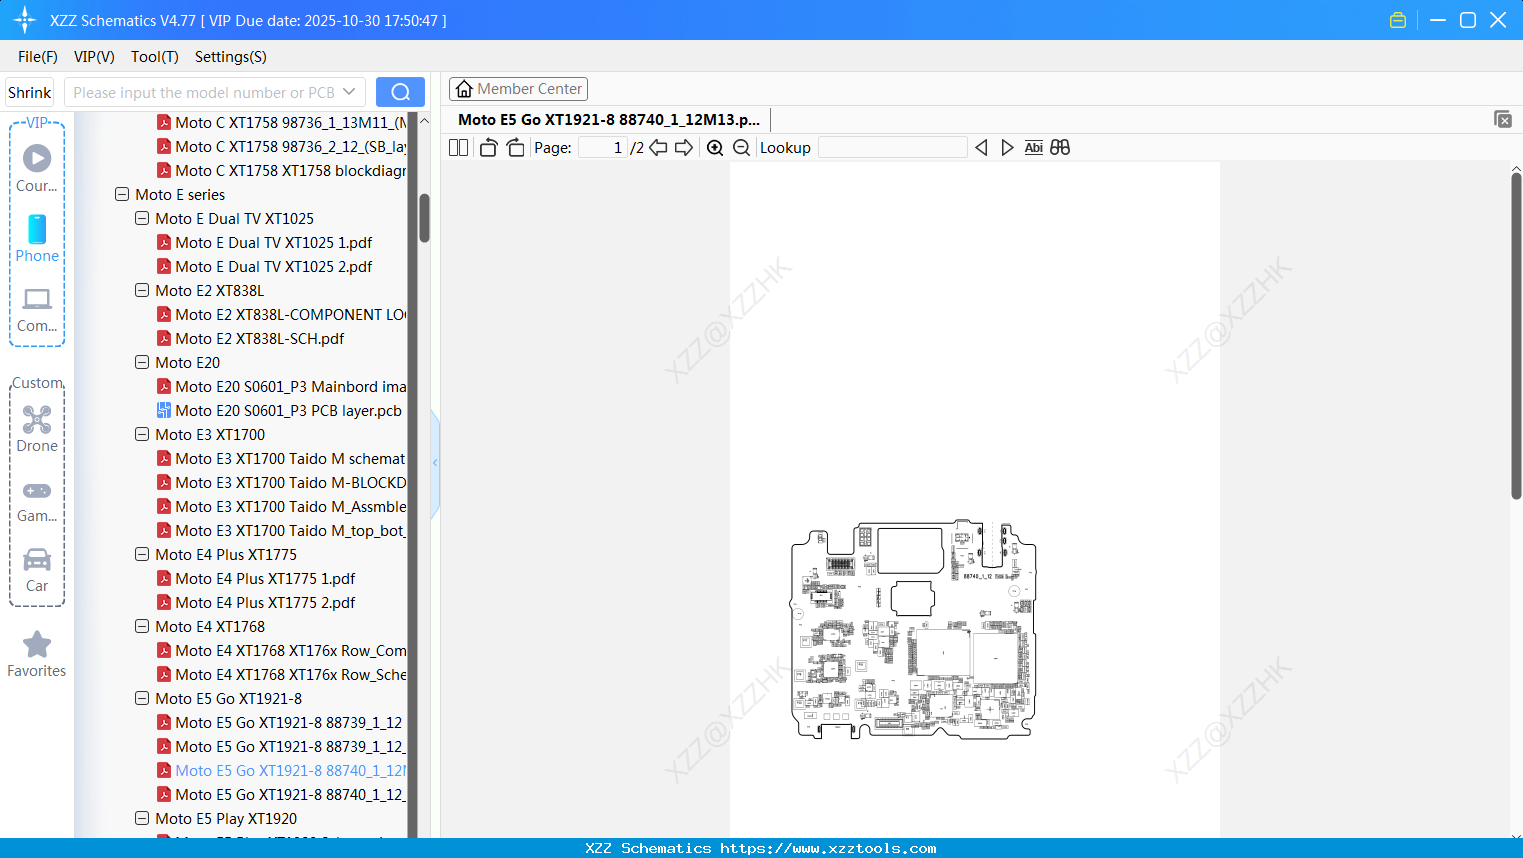This screenshot has height=858, width=1523.
Task: Open the Car category
Action: pyautogui.click(x=37, y=570)
